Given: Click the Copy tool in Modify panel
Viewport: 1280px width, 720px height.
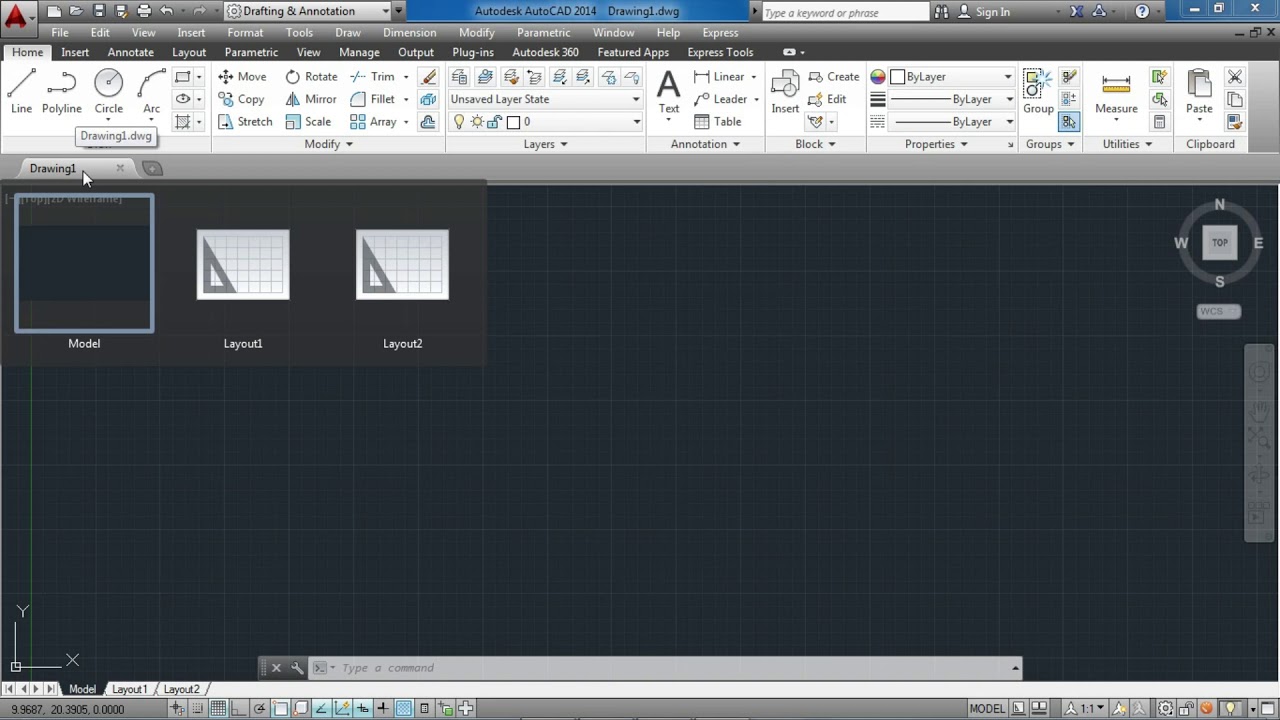Looking at the screenshot, I should [x=241, y=99].
